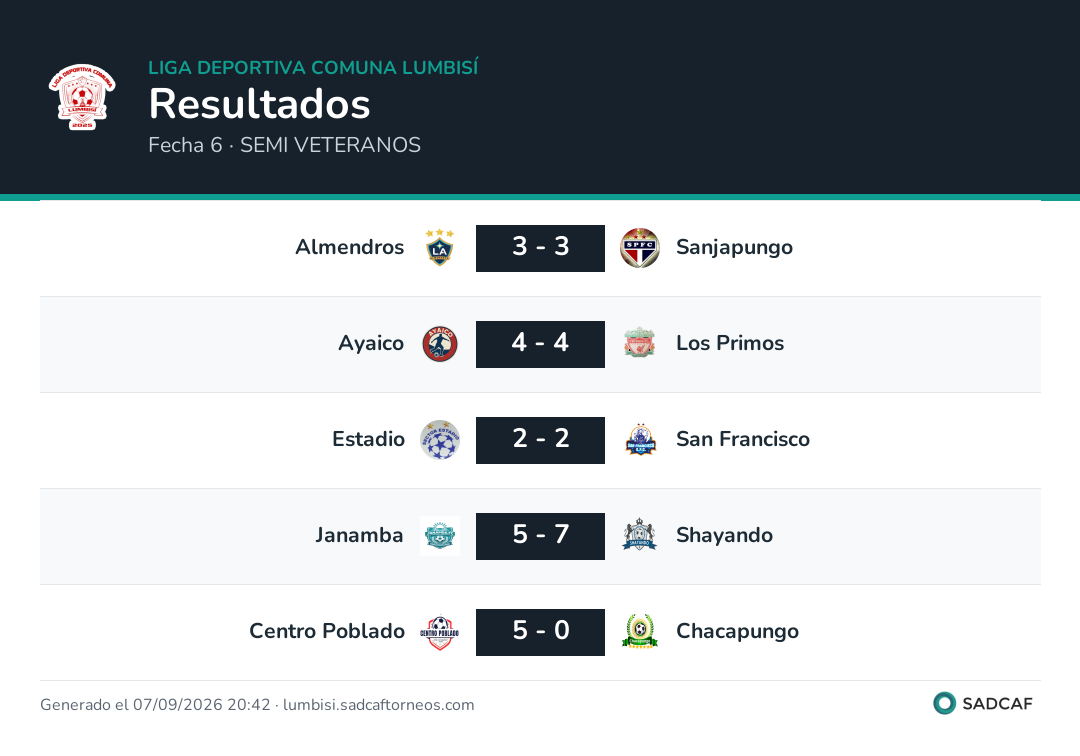
Task: Click the Resultados heading
Action: coord(259,104)
